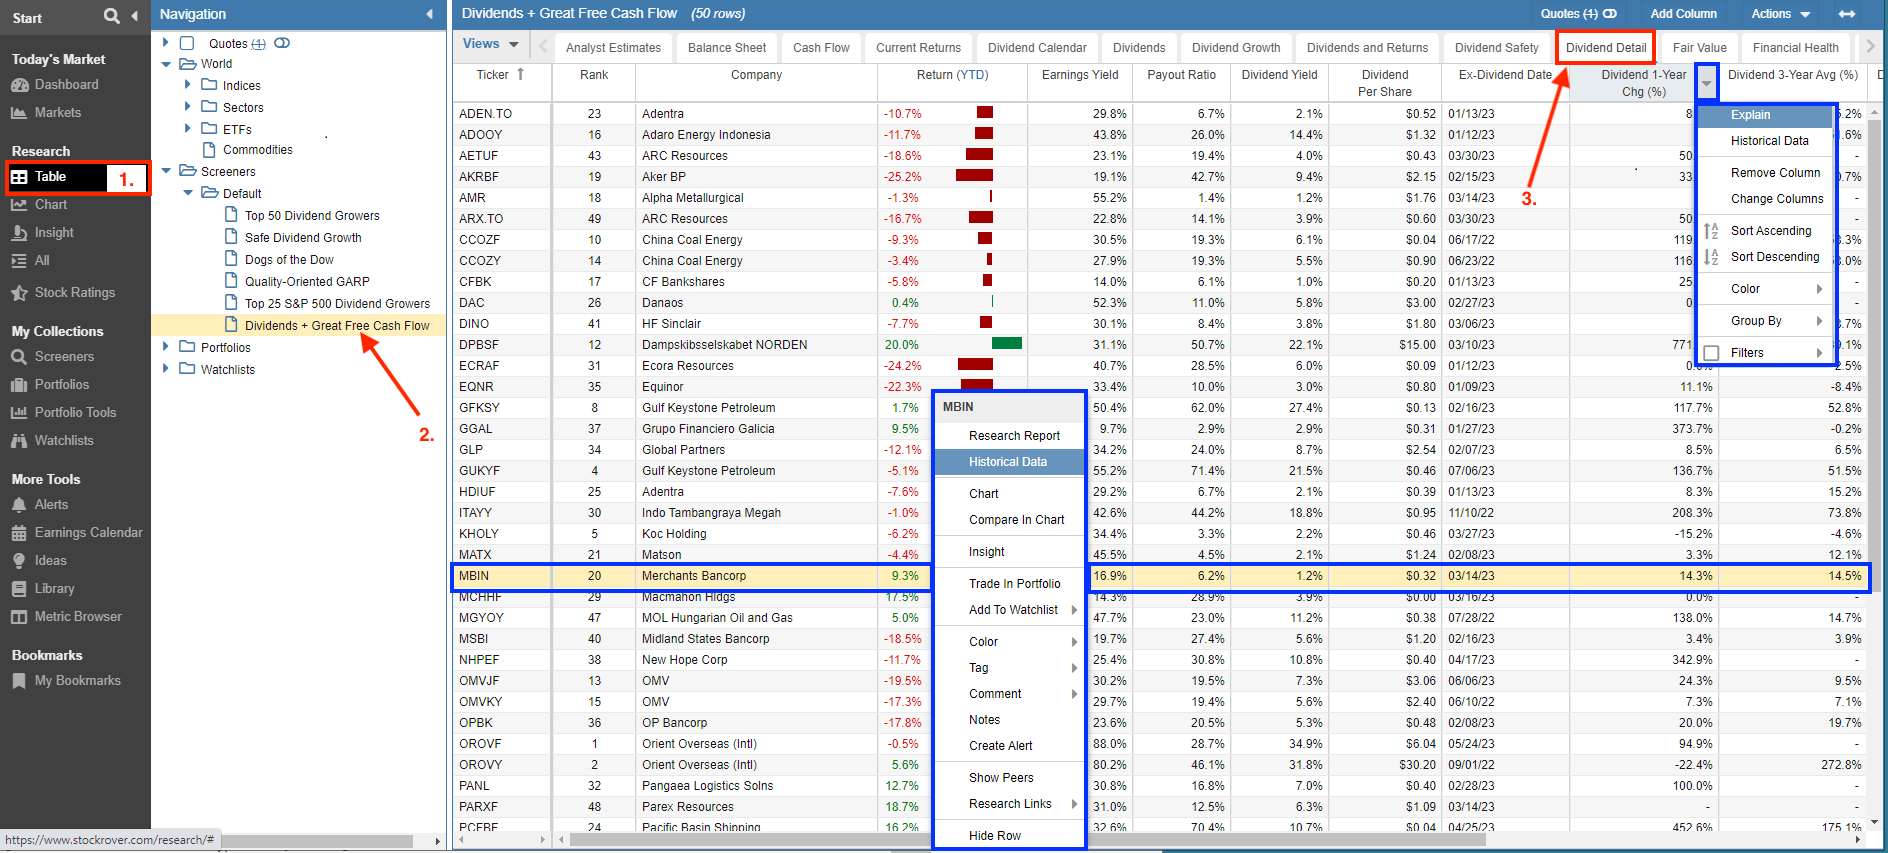Choose Historical Data in MBIN context menu
1888x853 pixels.
tap(1009, 462)
